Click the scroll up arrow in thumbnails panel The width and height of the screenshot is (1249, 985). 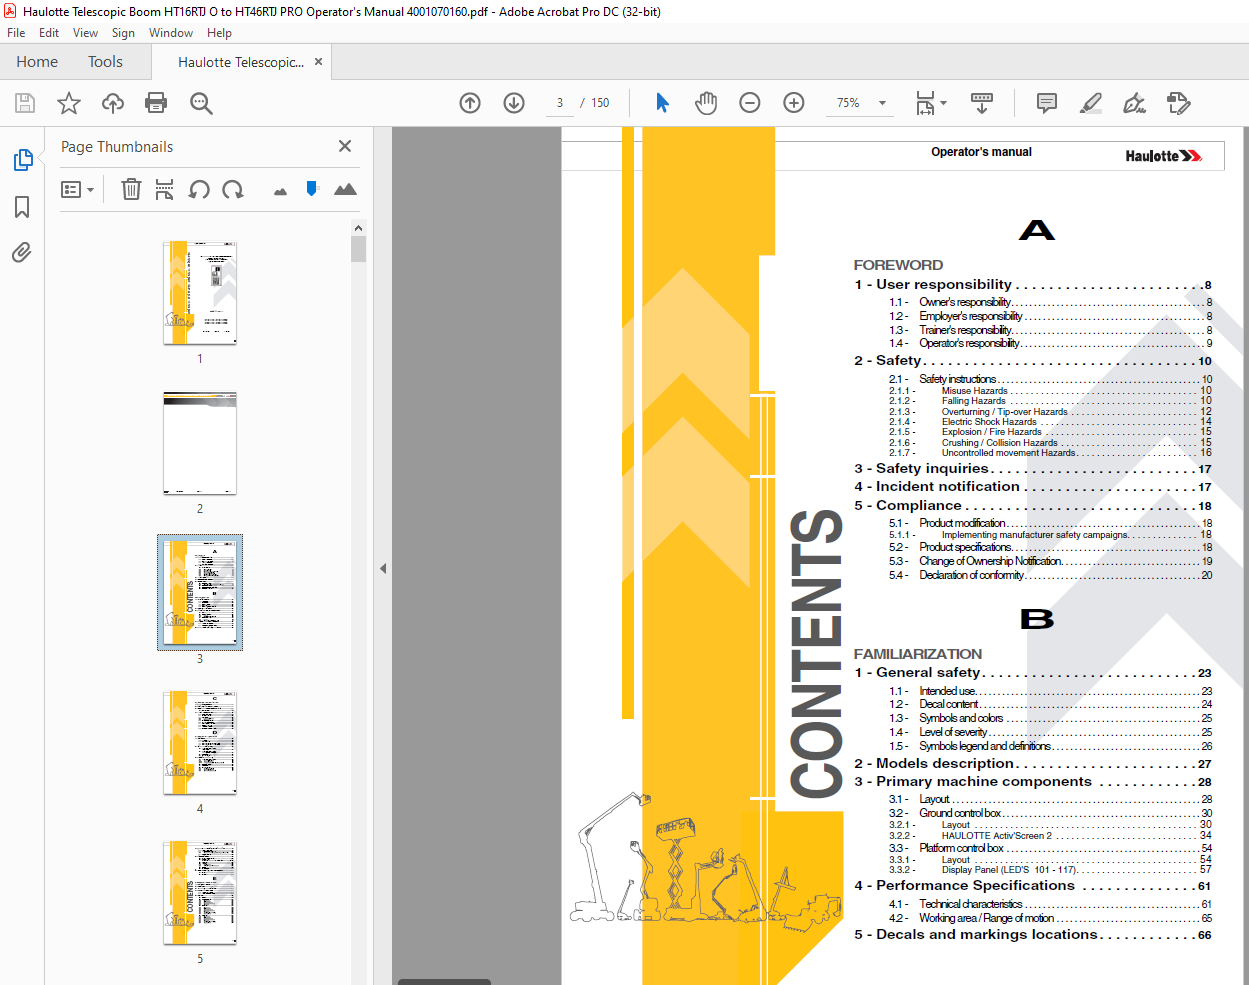(358, 228)
